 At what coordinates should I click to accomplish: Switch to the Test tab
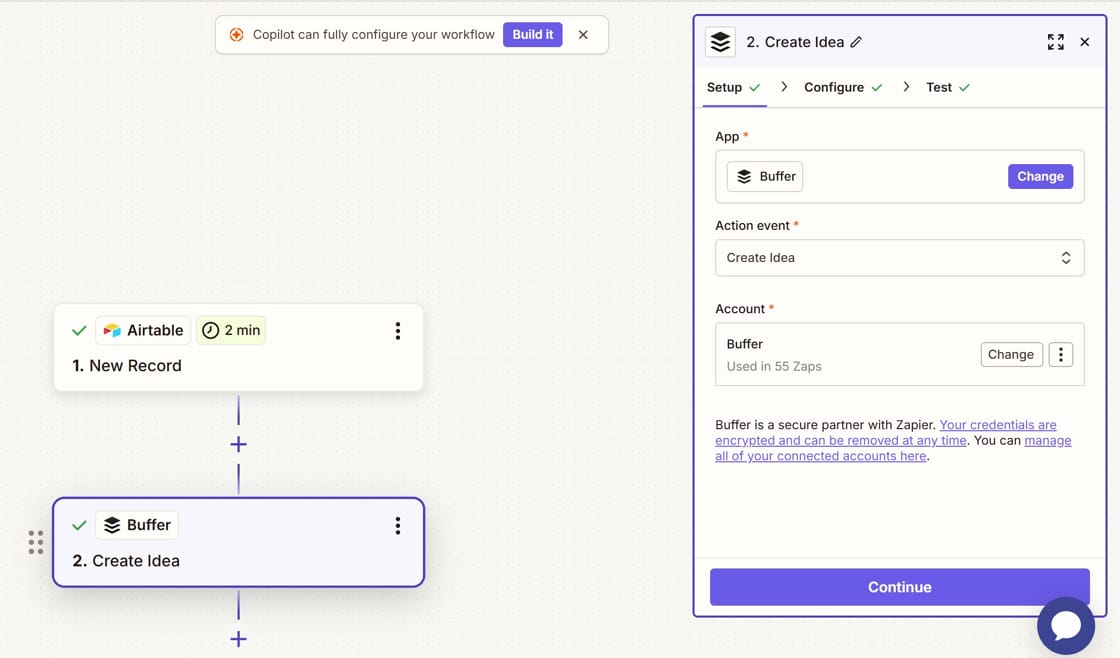click(938, 87)
